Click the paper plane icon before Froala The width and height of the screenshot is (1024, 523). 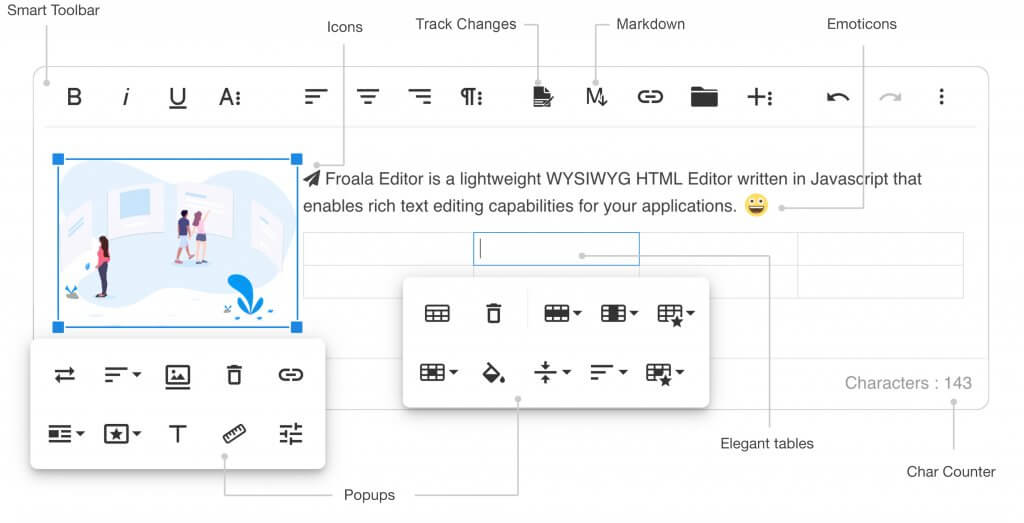312,178
